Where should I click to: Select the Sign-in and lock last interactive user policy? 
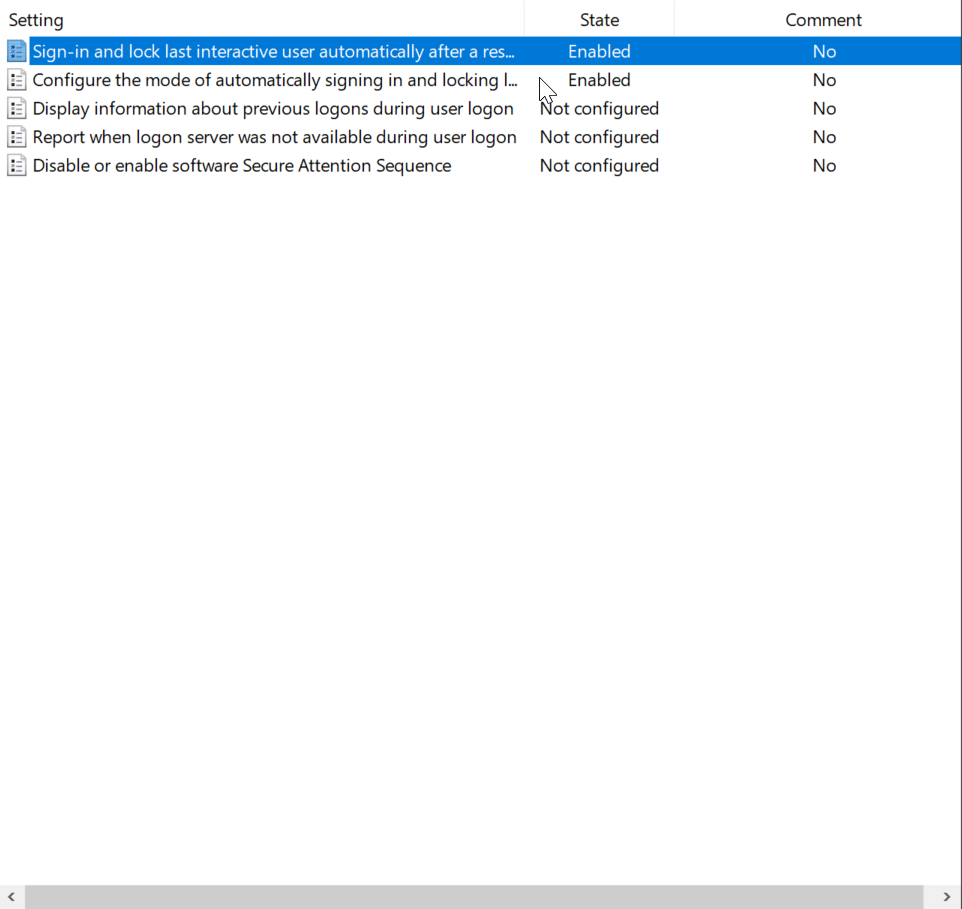tap(273, 51)
